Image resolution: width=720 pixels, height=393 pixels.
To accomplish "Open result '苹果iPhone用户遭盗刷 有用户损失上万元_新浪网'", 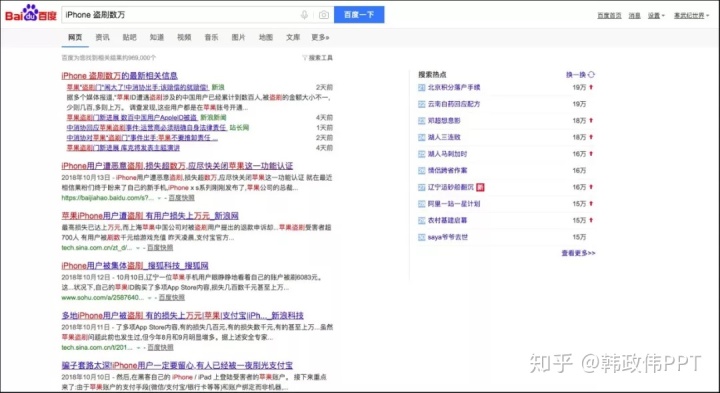I will tap(150, 216).
